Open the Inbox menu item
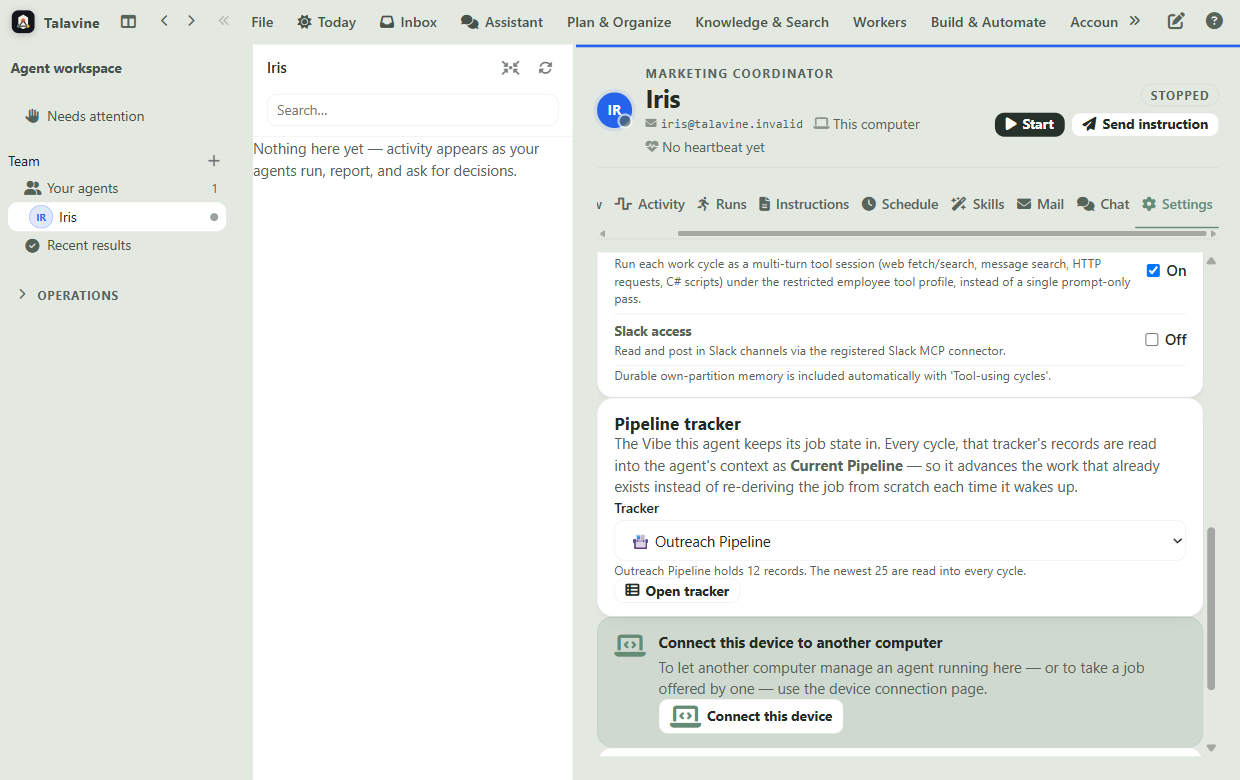 tap(408, 22)
